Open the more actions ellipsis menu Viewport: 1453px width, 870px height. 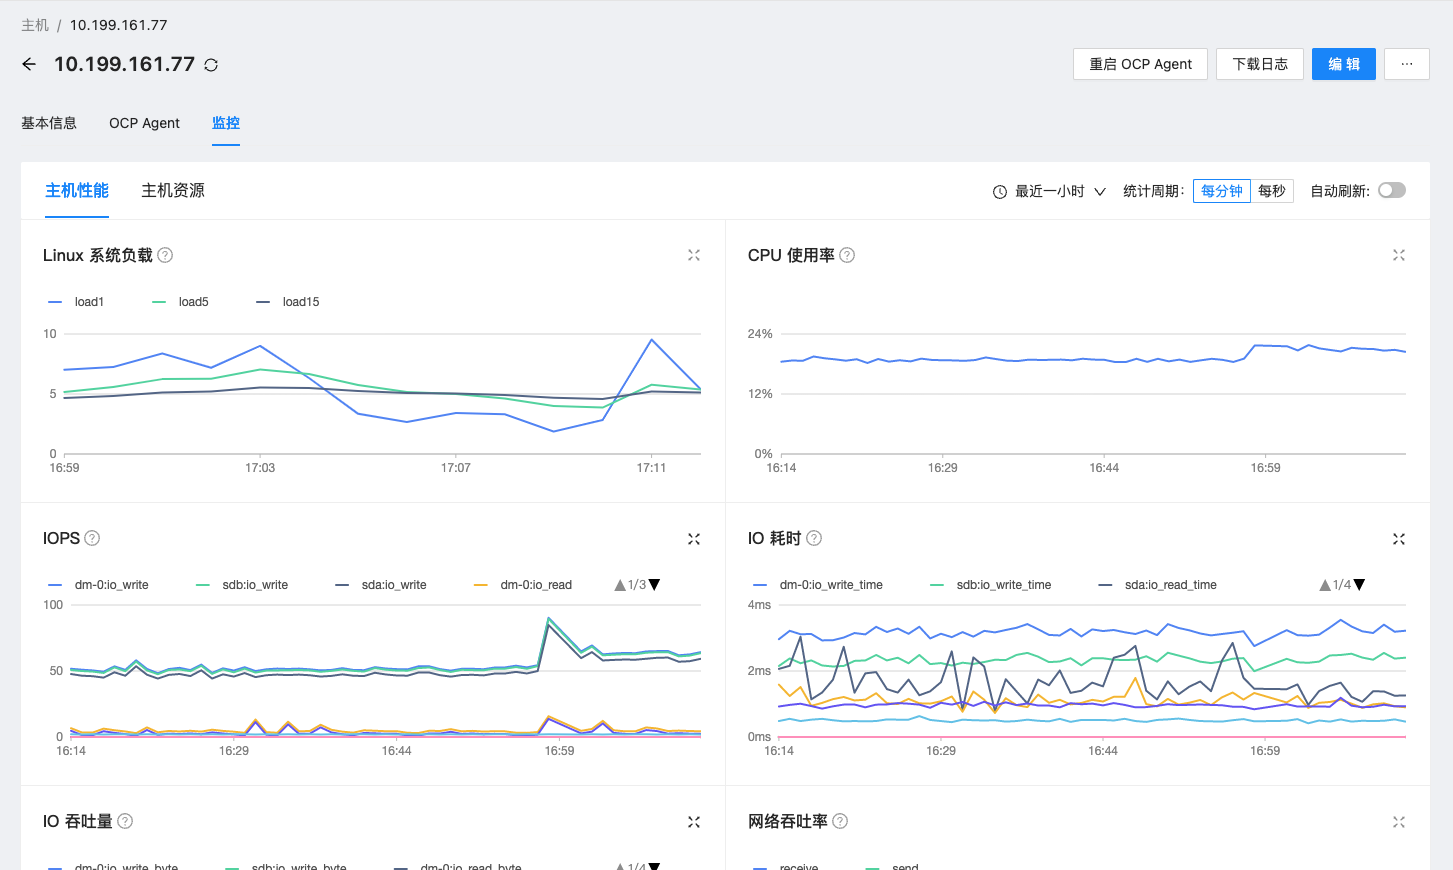(1407, 64)
